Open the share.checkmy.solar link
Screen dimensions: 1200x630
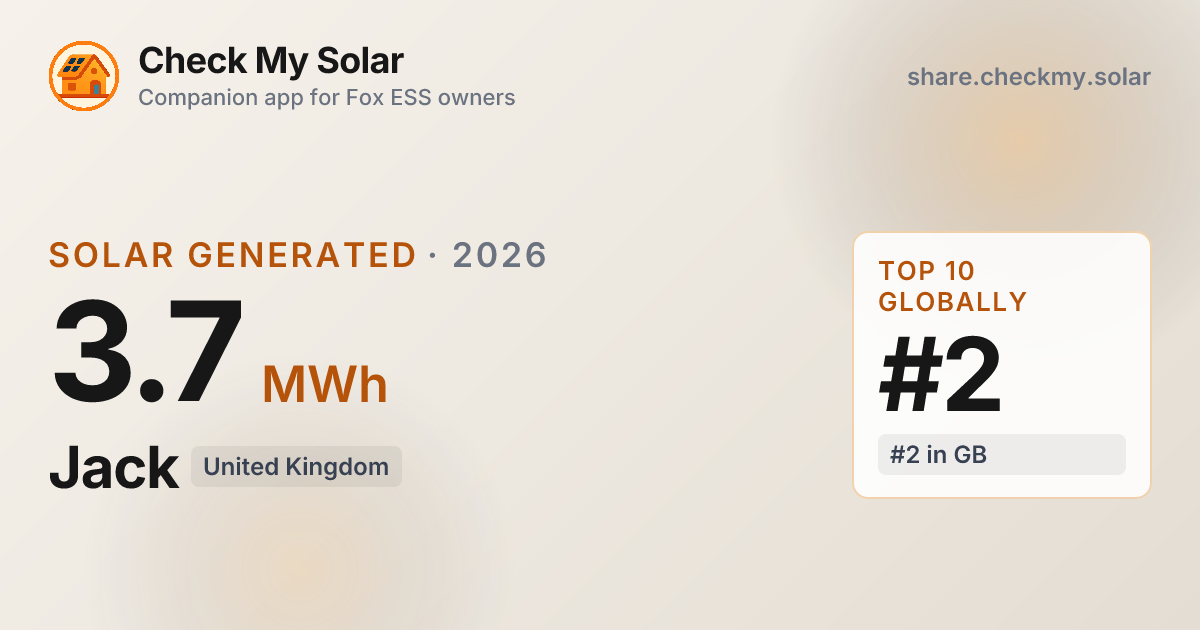1028,77
